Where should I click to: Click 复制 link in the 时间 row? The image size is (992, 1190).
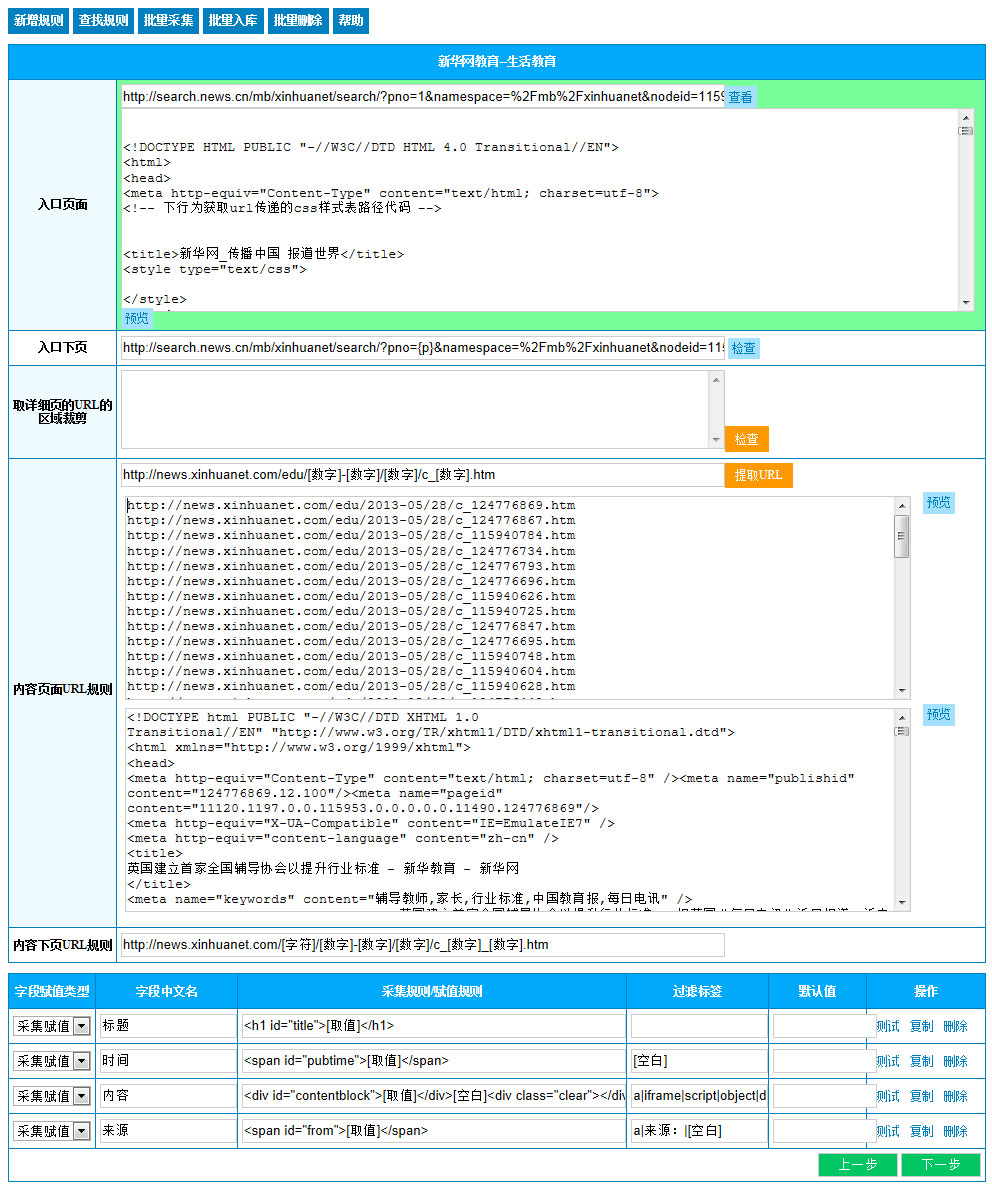coord(921,1061)
